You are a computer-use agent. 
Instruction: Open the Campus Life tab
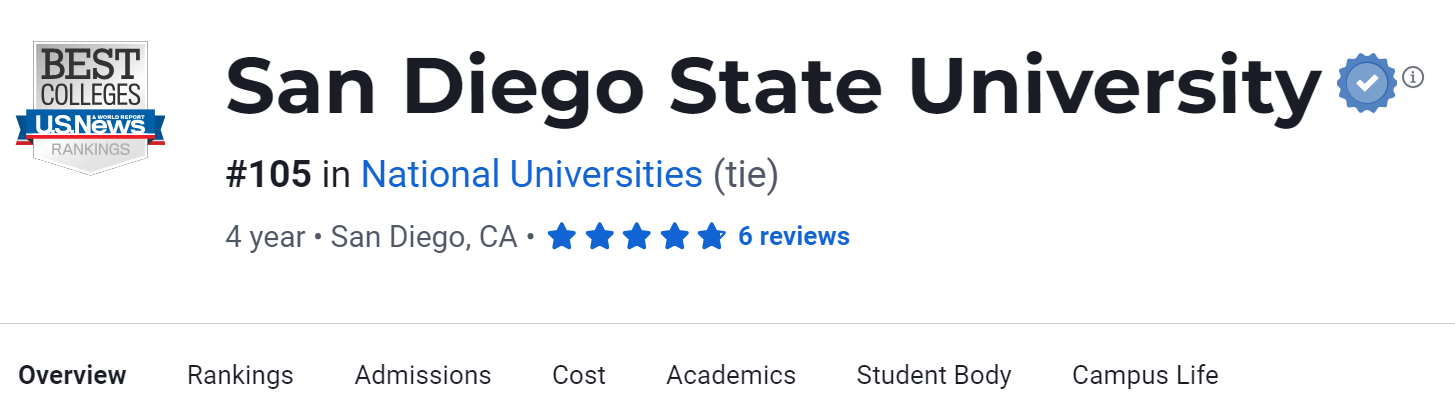click(x=1145, y=375)
